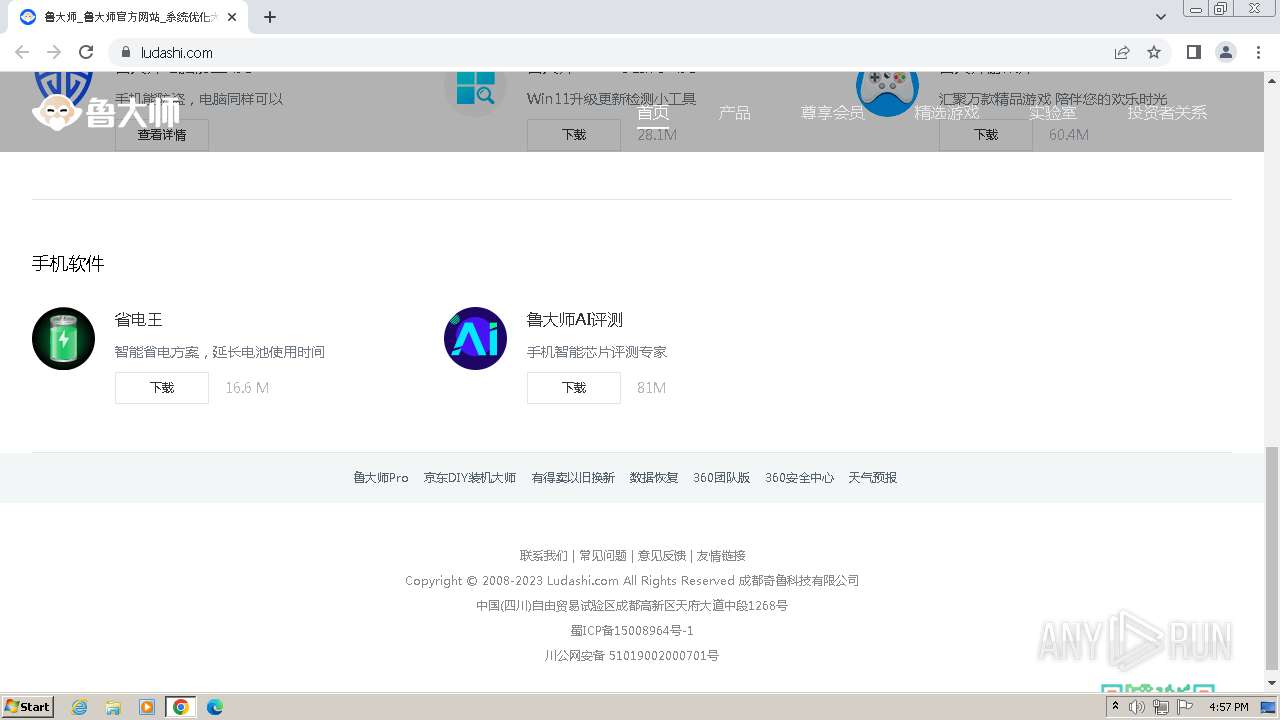Select 产品 in navigation menu

point(734,113)
